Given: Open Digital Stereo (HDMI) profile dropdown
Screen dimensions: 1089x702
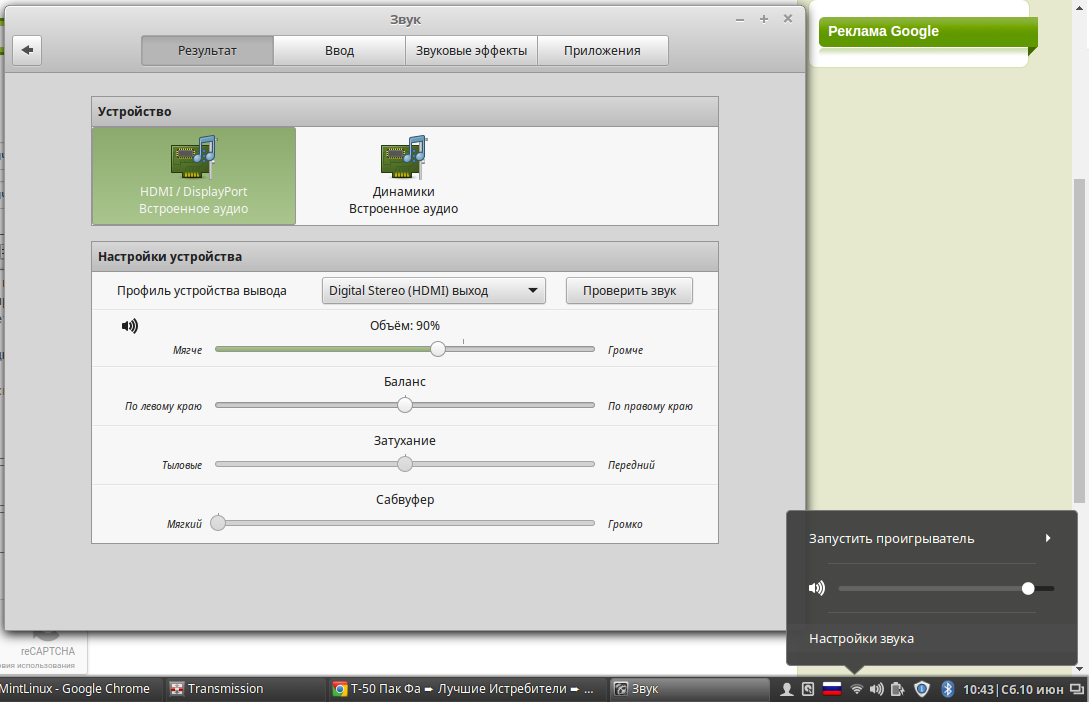Looking at the screenshot, I should pyautogui.click(x=433, y=291).
